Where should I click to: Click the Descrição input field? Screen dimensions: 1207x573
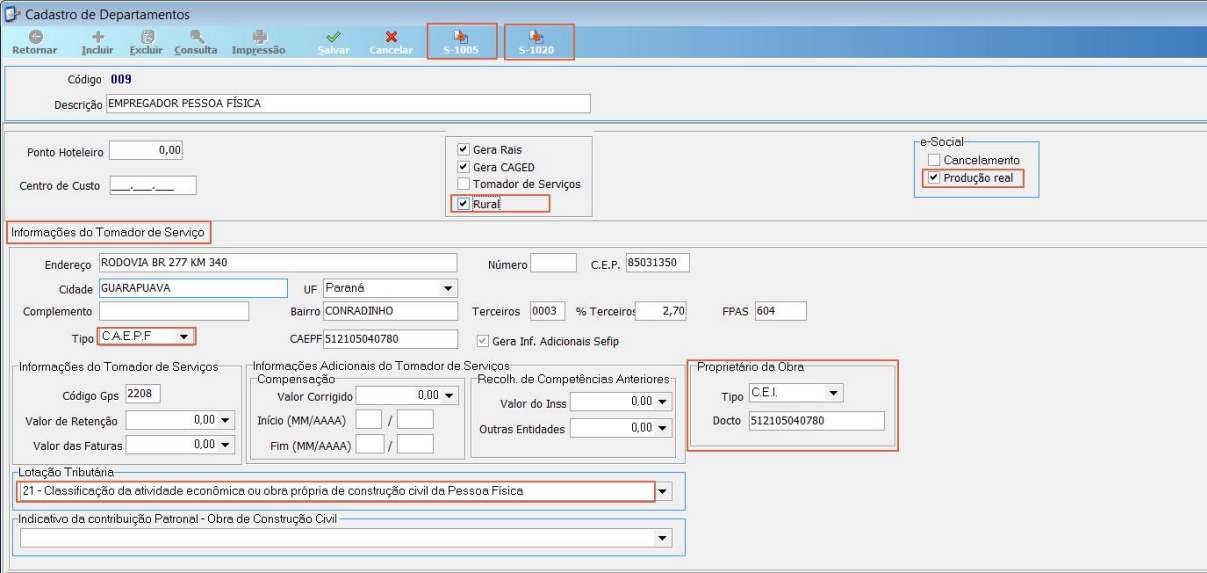point(348,104)
